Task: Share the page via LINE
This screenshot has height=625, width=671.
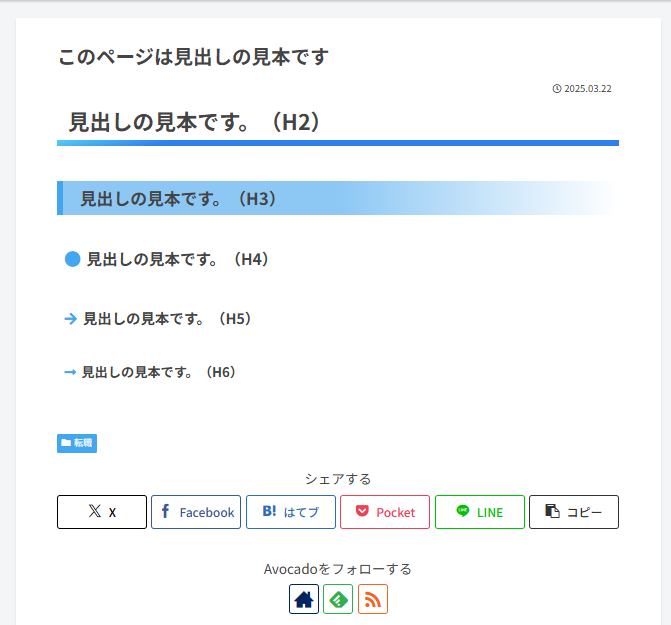Action: [479, 512]
